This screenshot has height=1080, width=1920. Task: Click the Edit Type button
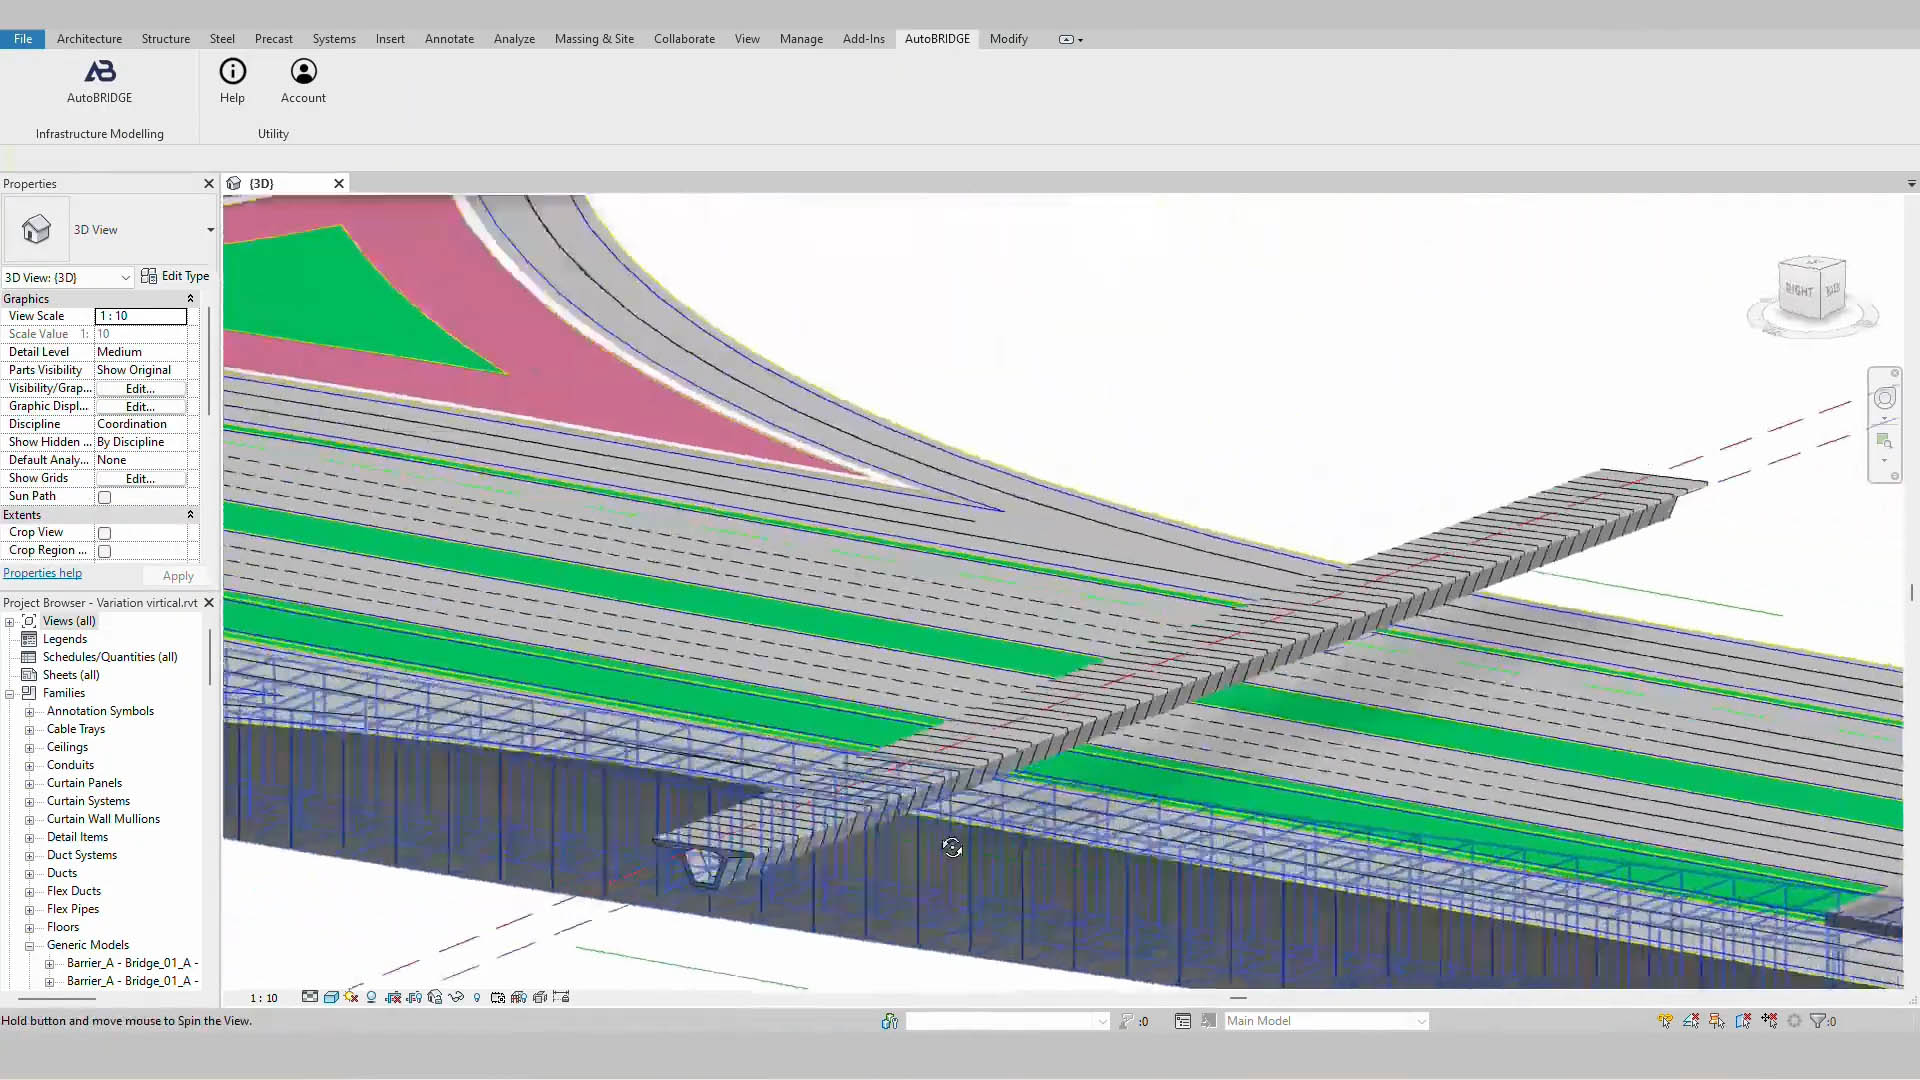[x=175, y=276]
